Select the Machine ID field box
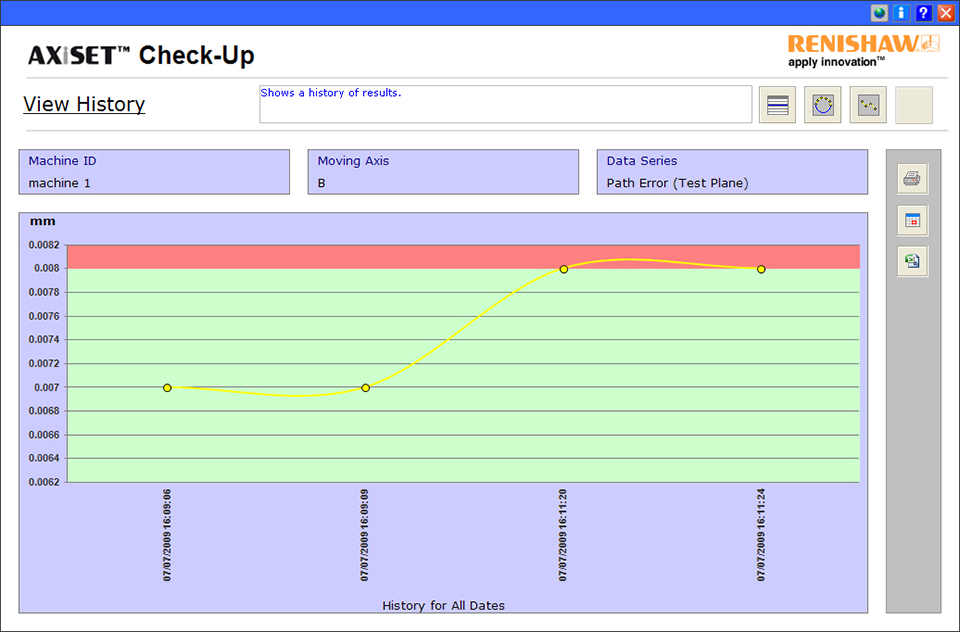 tap(154, 172)
